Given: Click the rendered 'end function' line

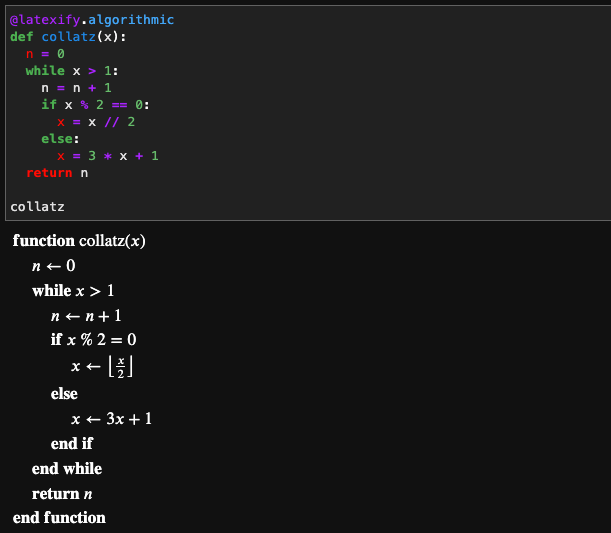Looking at the screenshot, I should click(59, 518).
